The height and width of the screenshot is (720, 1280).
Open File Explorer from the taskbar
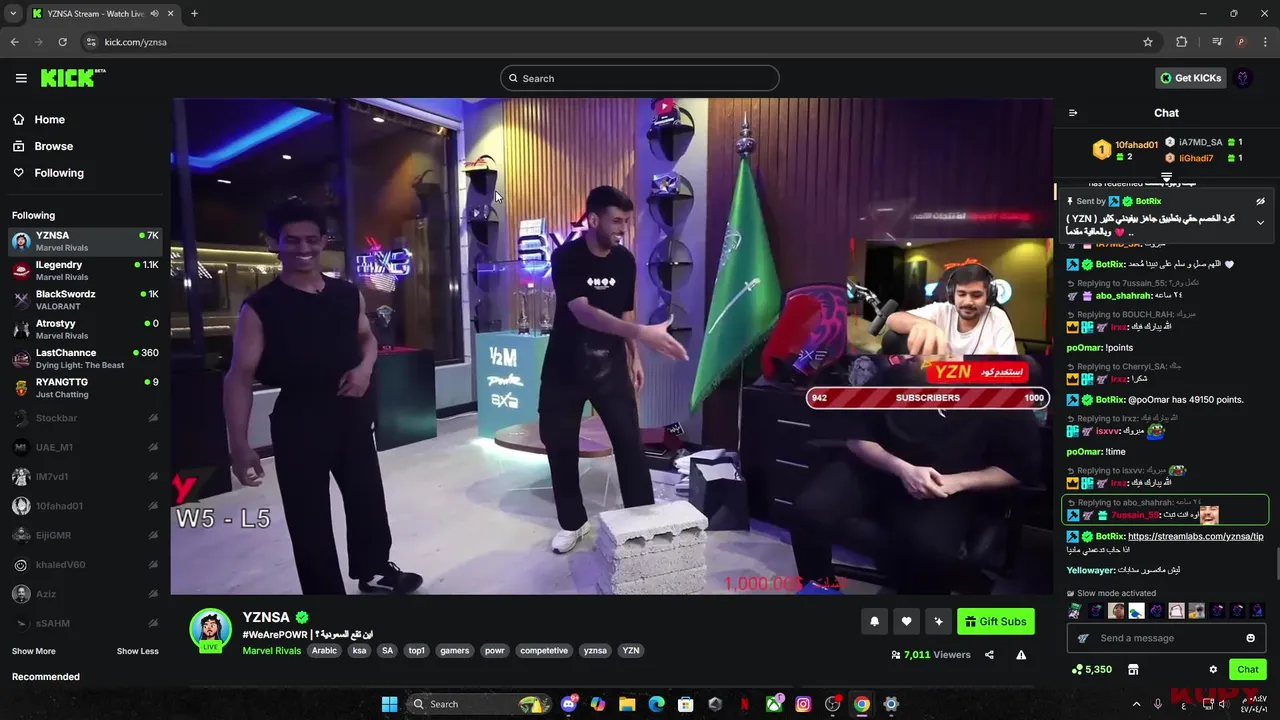click(x=627, y=704)
